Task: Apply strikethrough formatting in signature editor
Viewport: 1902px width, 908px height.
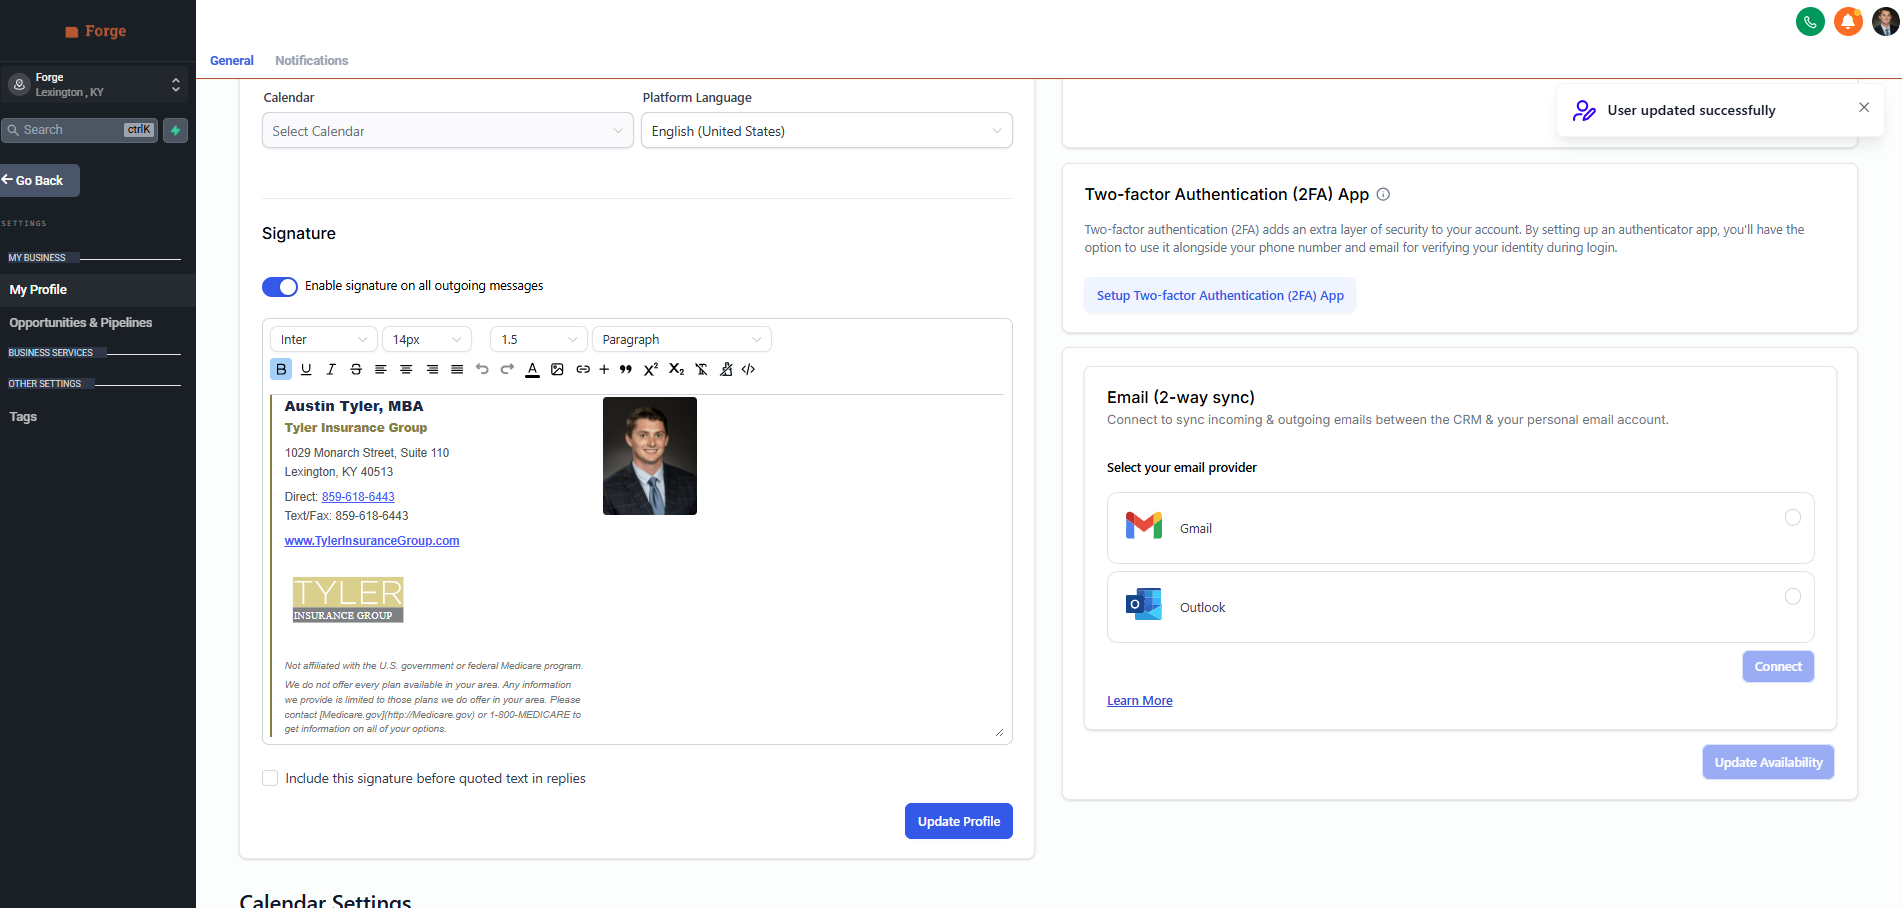Action: pos(356,369)
